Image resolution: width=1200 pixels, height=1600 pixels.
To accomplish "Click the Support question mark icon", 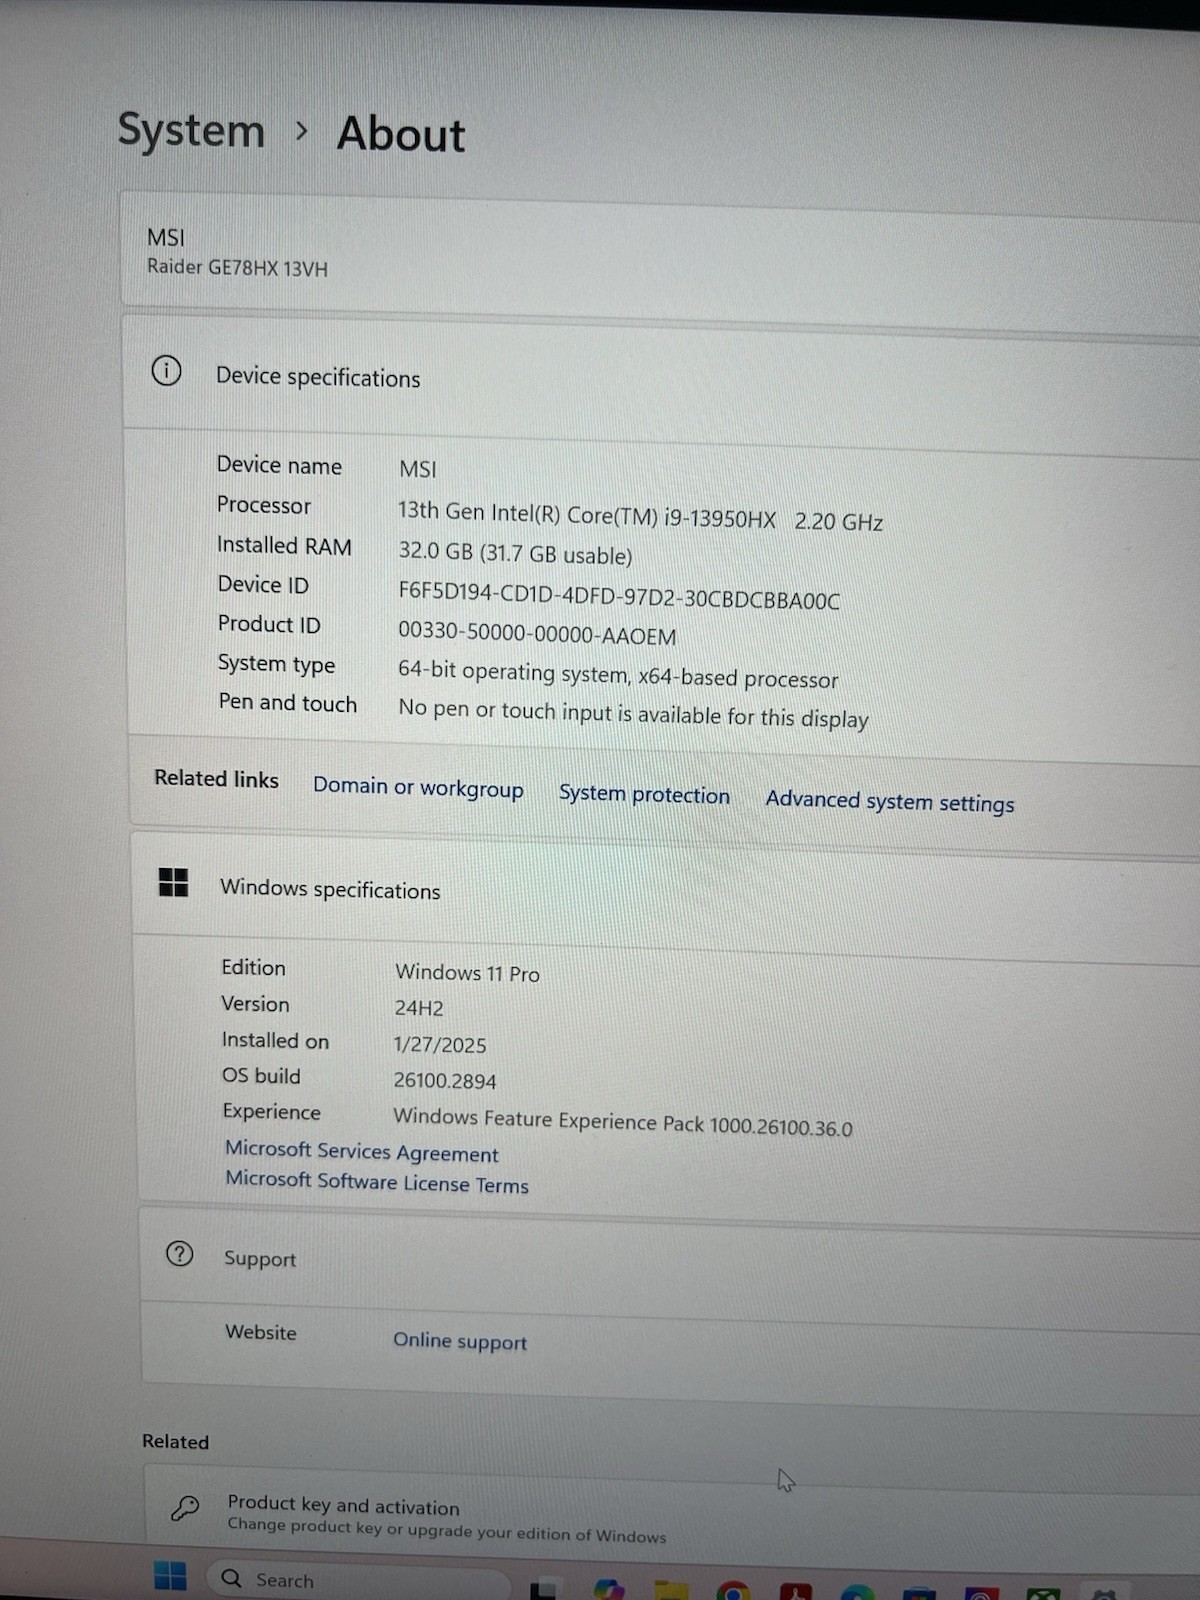I will point(180,1254).
